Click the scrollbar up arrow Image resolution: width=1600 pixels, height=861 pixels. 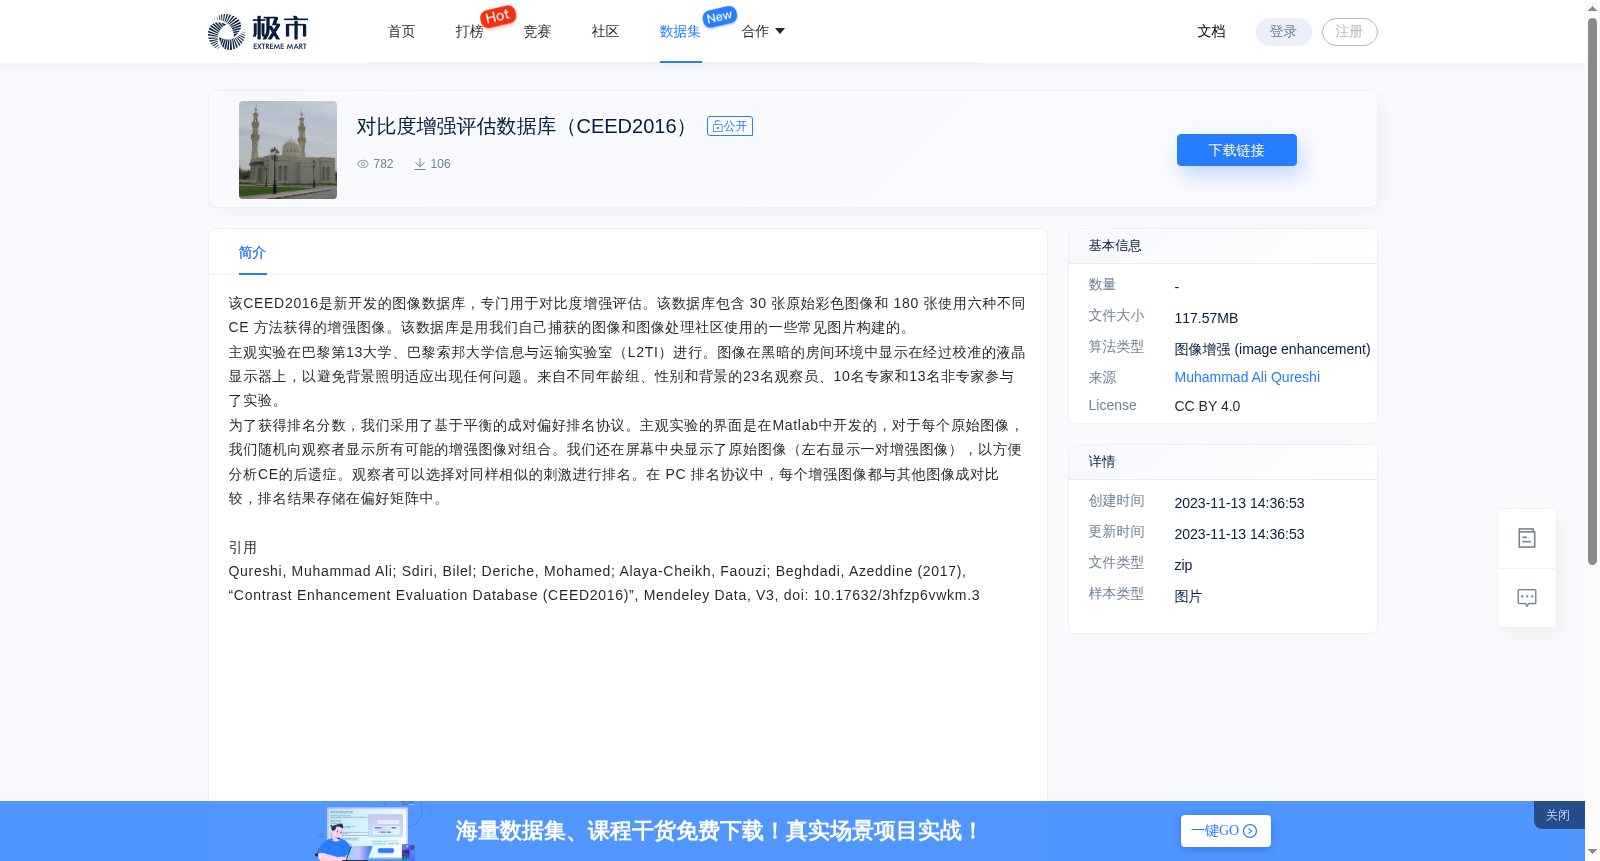(1592, 8)
